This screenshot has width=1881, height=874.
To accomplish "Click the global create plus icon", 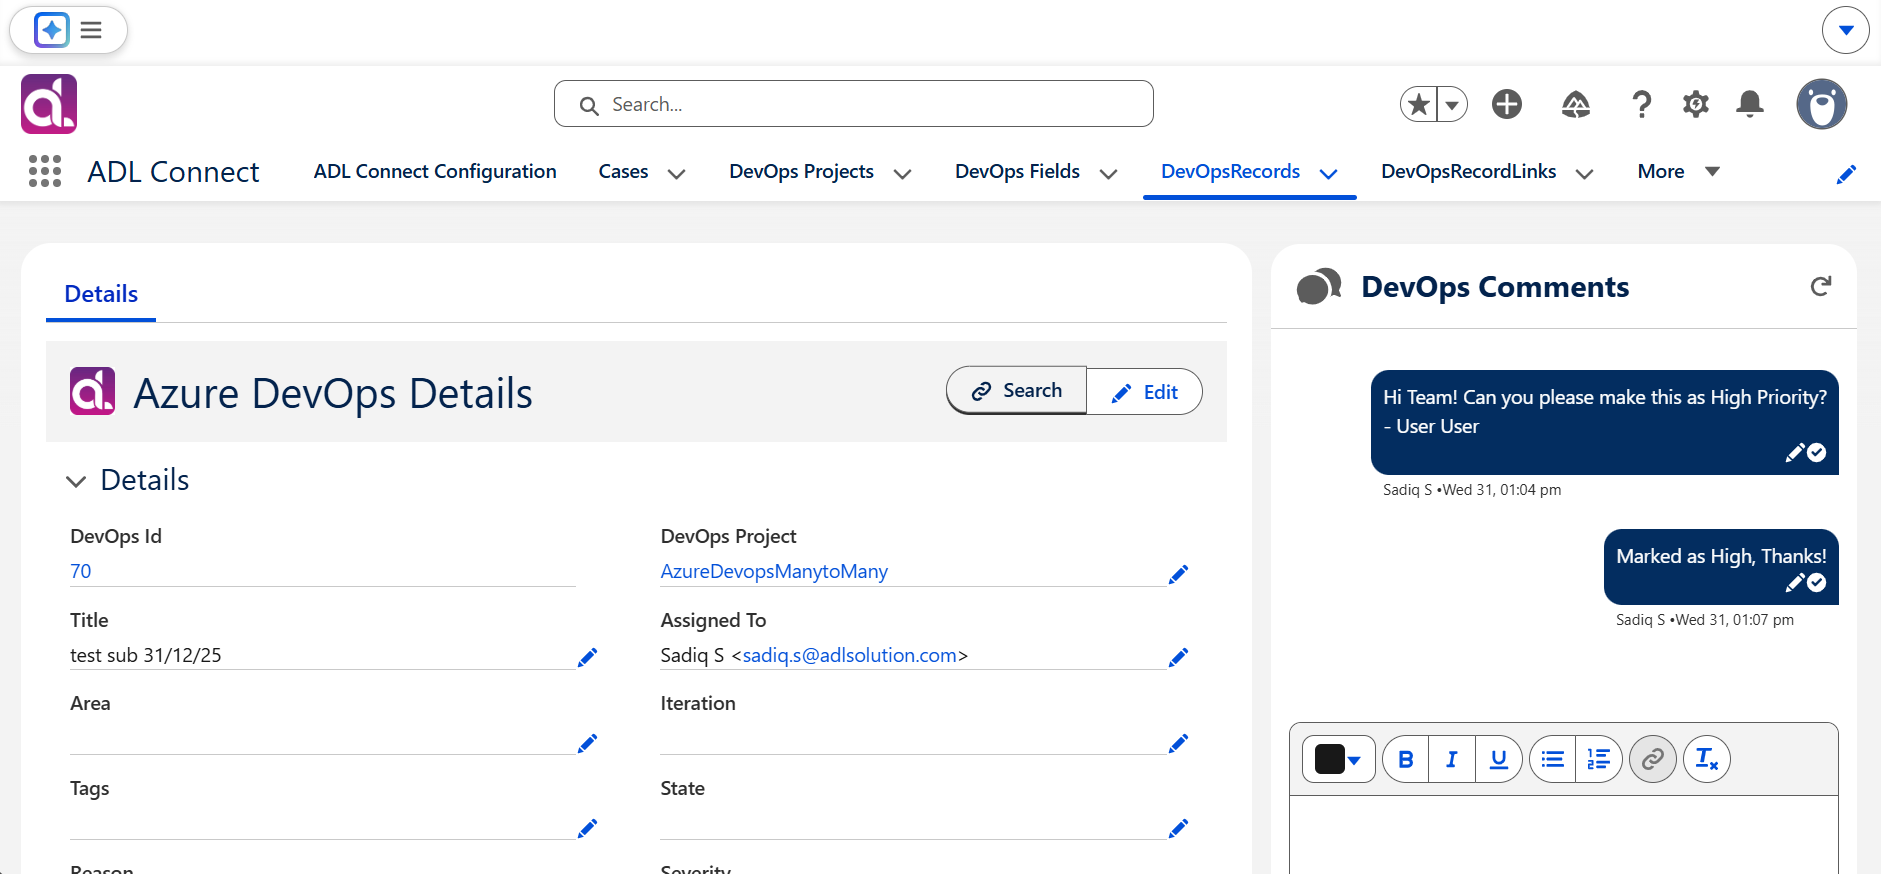I will pos(1506,104).
